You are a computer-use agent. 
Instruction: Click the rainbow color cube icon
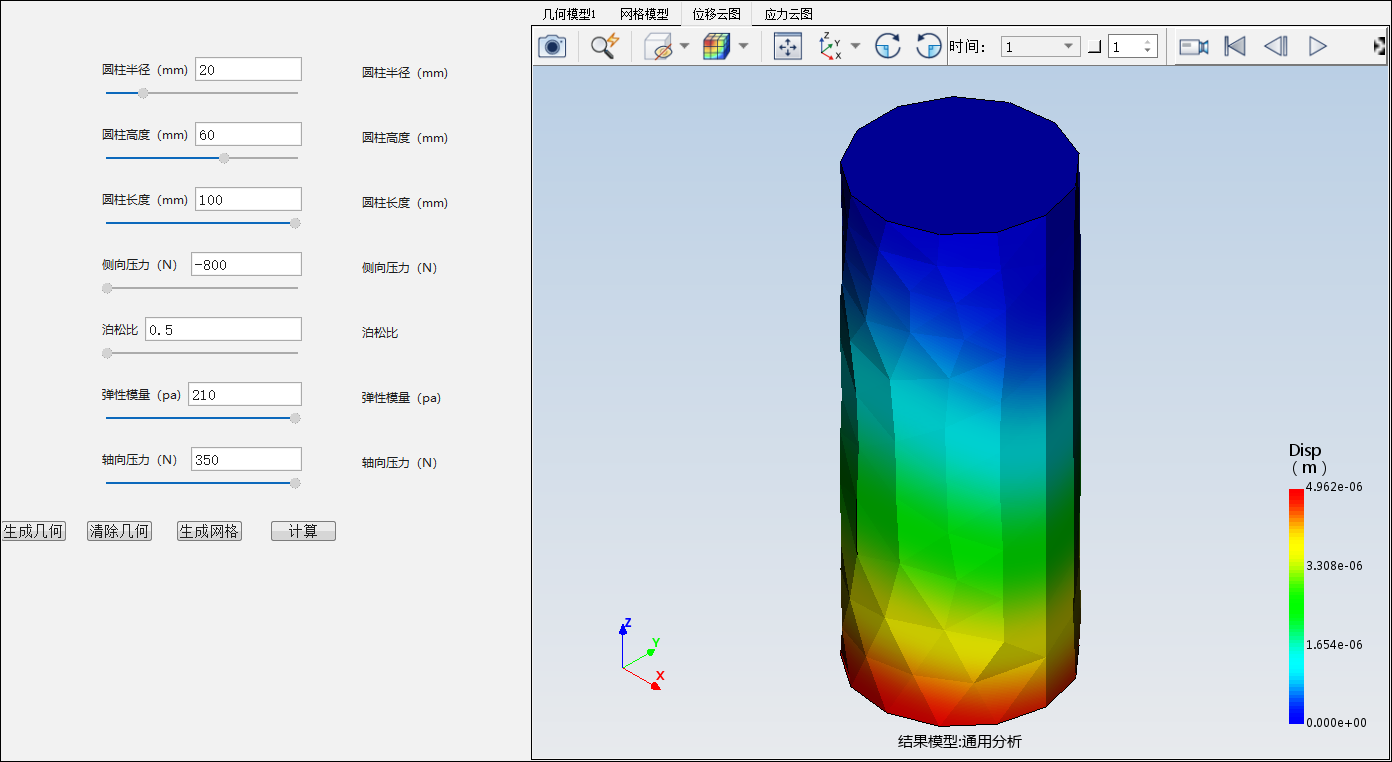pos(716,46)
